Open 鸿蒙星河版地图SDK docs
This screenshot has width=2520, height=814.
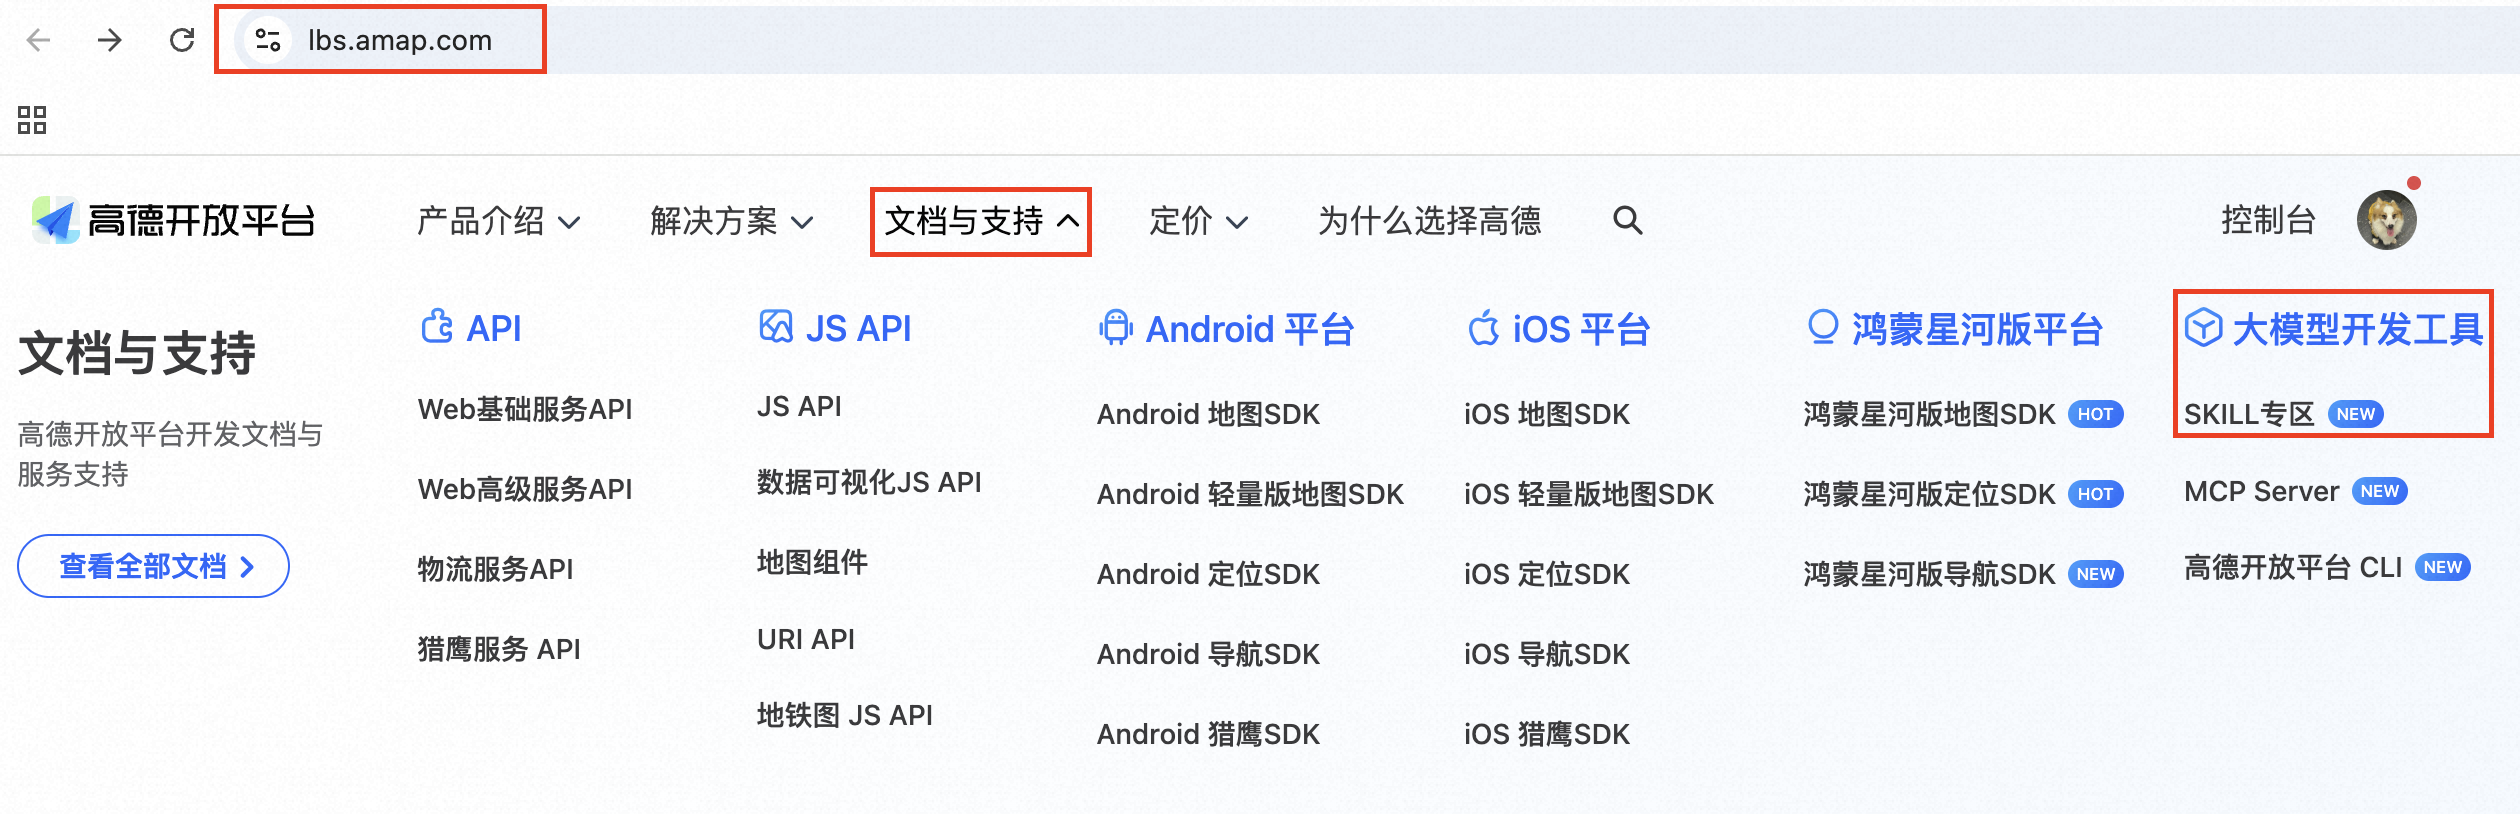point(1929,414)
